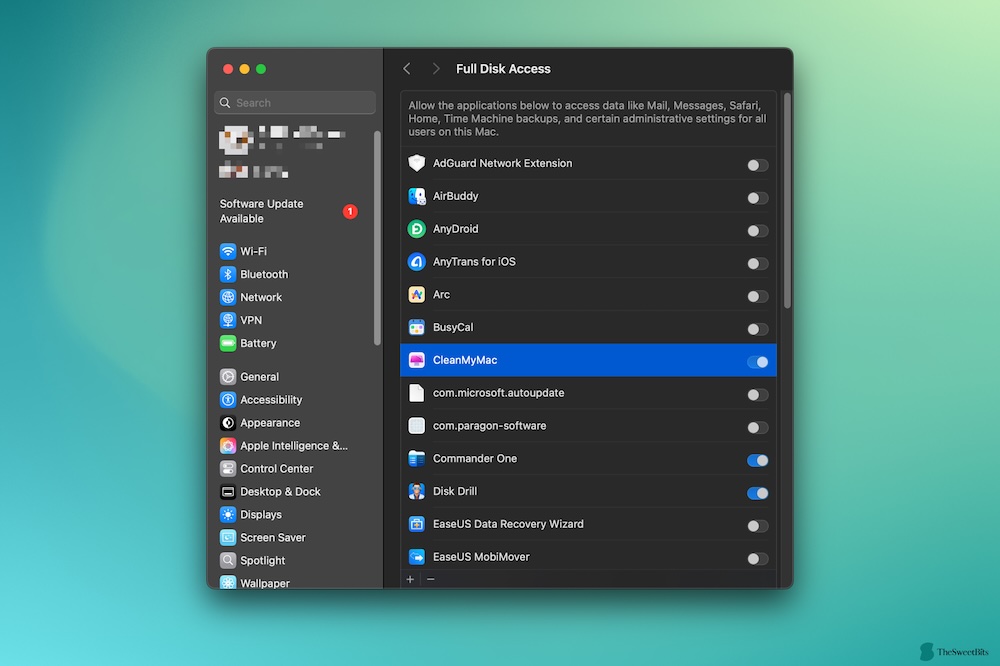Click the app list vertical scrollbar
Image resolution: width=1000 pixels, height=666 pixels.
click(787, 201)
